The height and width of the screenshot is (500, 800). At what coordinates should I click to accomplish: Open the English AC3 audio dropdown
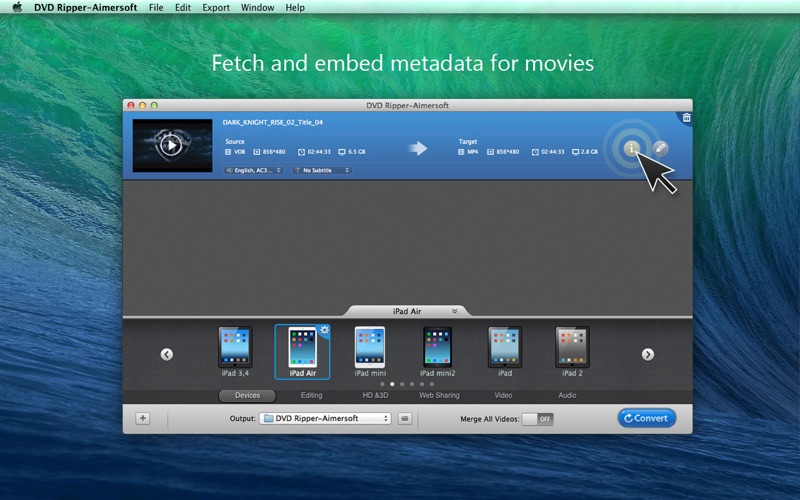(x=253, y=170)
